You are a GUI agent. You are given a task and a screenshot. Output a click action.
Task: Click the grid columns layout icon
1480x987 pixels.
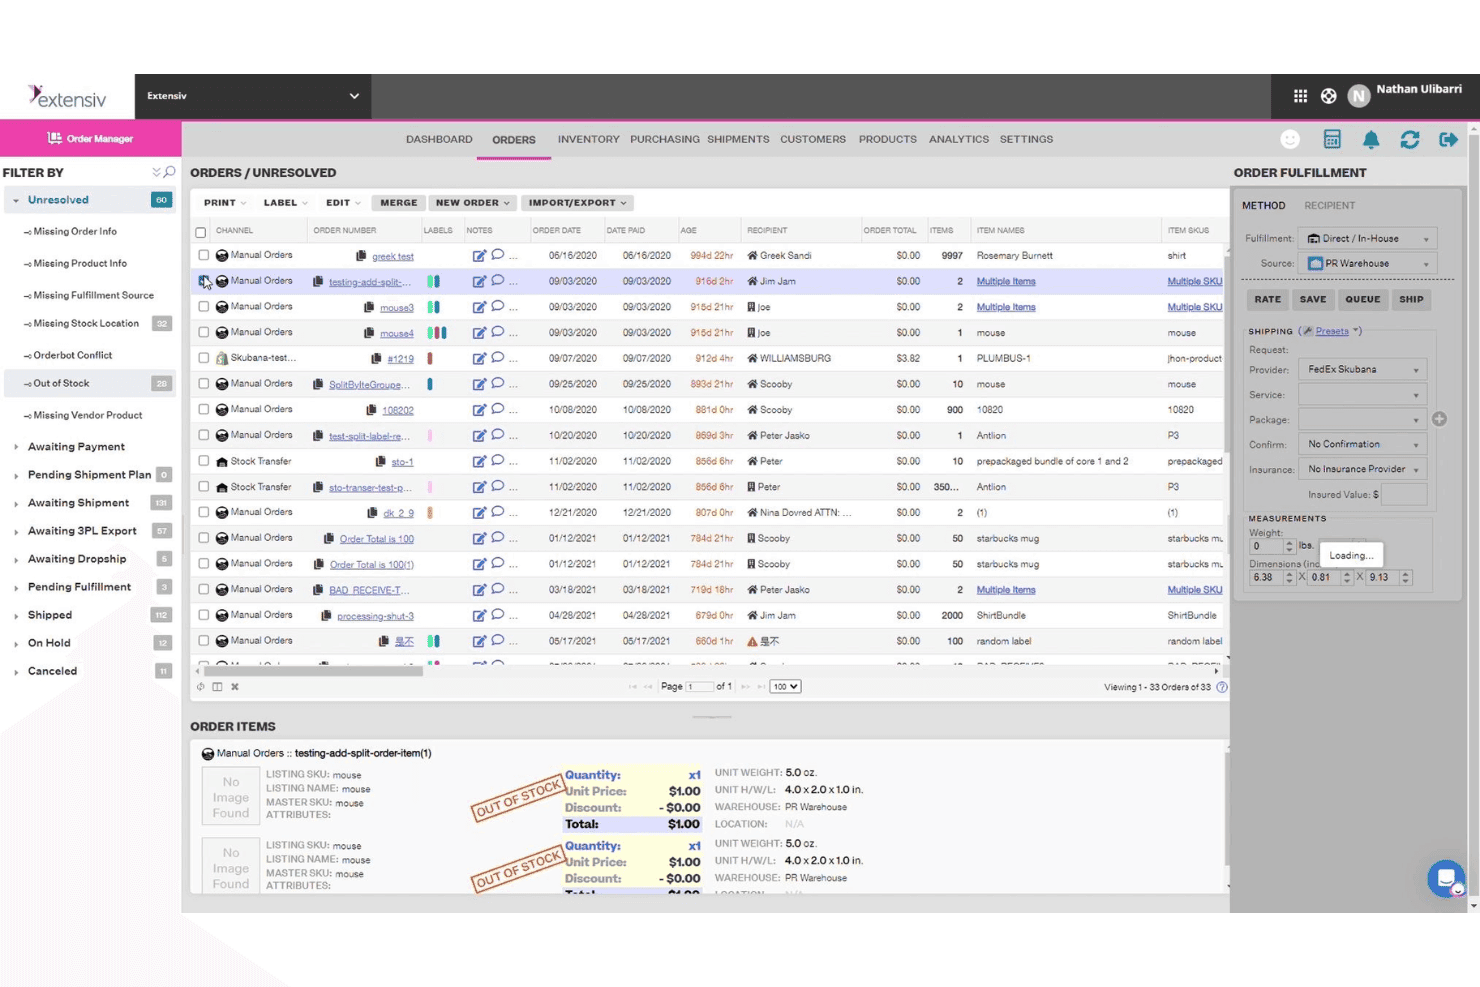coord(217,687)
